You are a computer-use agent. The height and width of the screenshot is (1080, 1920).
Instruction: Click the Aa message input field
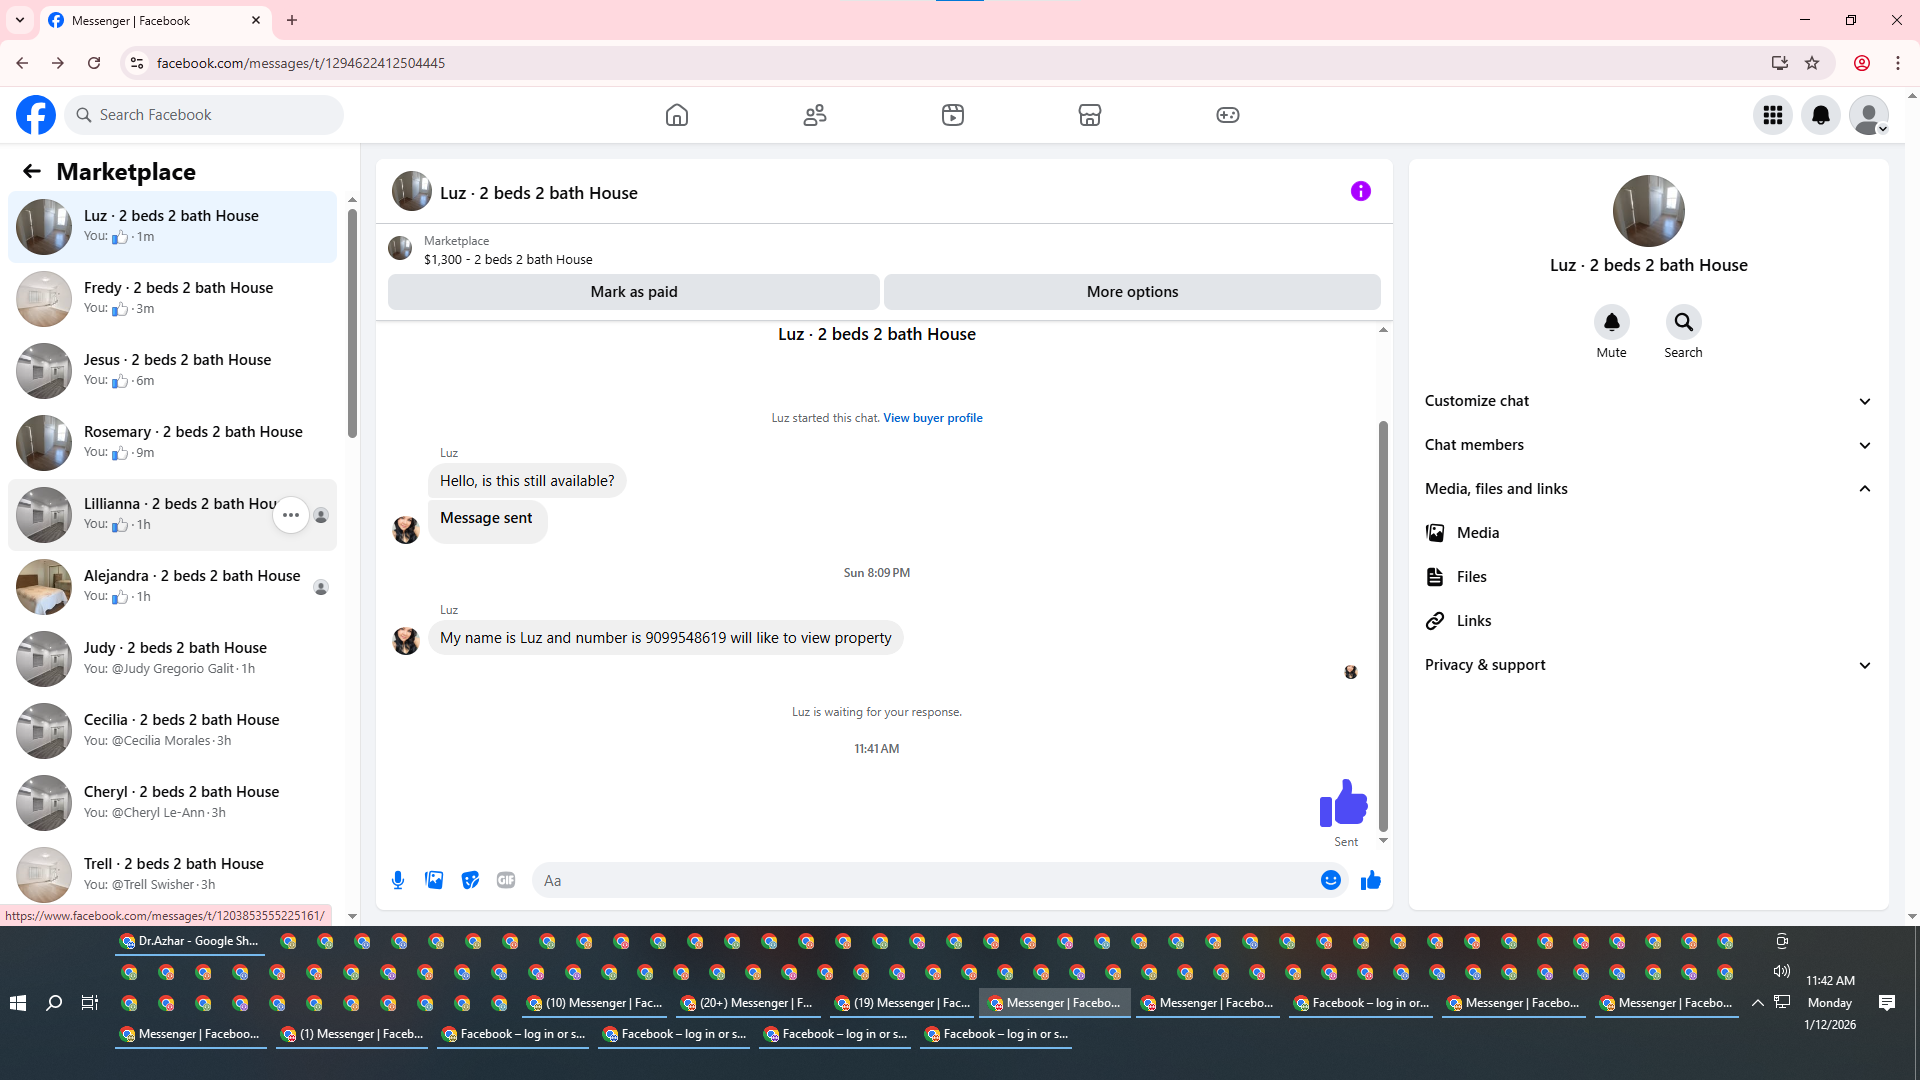(x=920, y=881)
